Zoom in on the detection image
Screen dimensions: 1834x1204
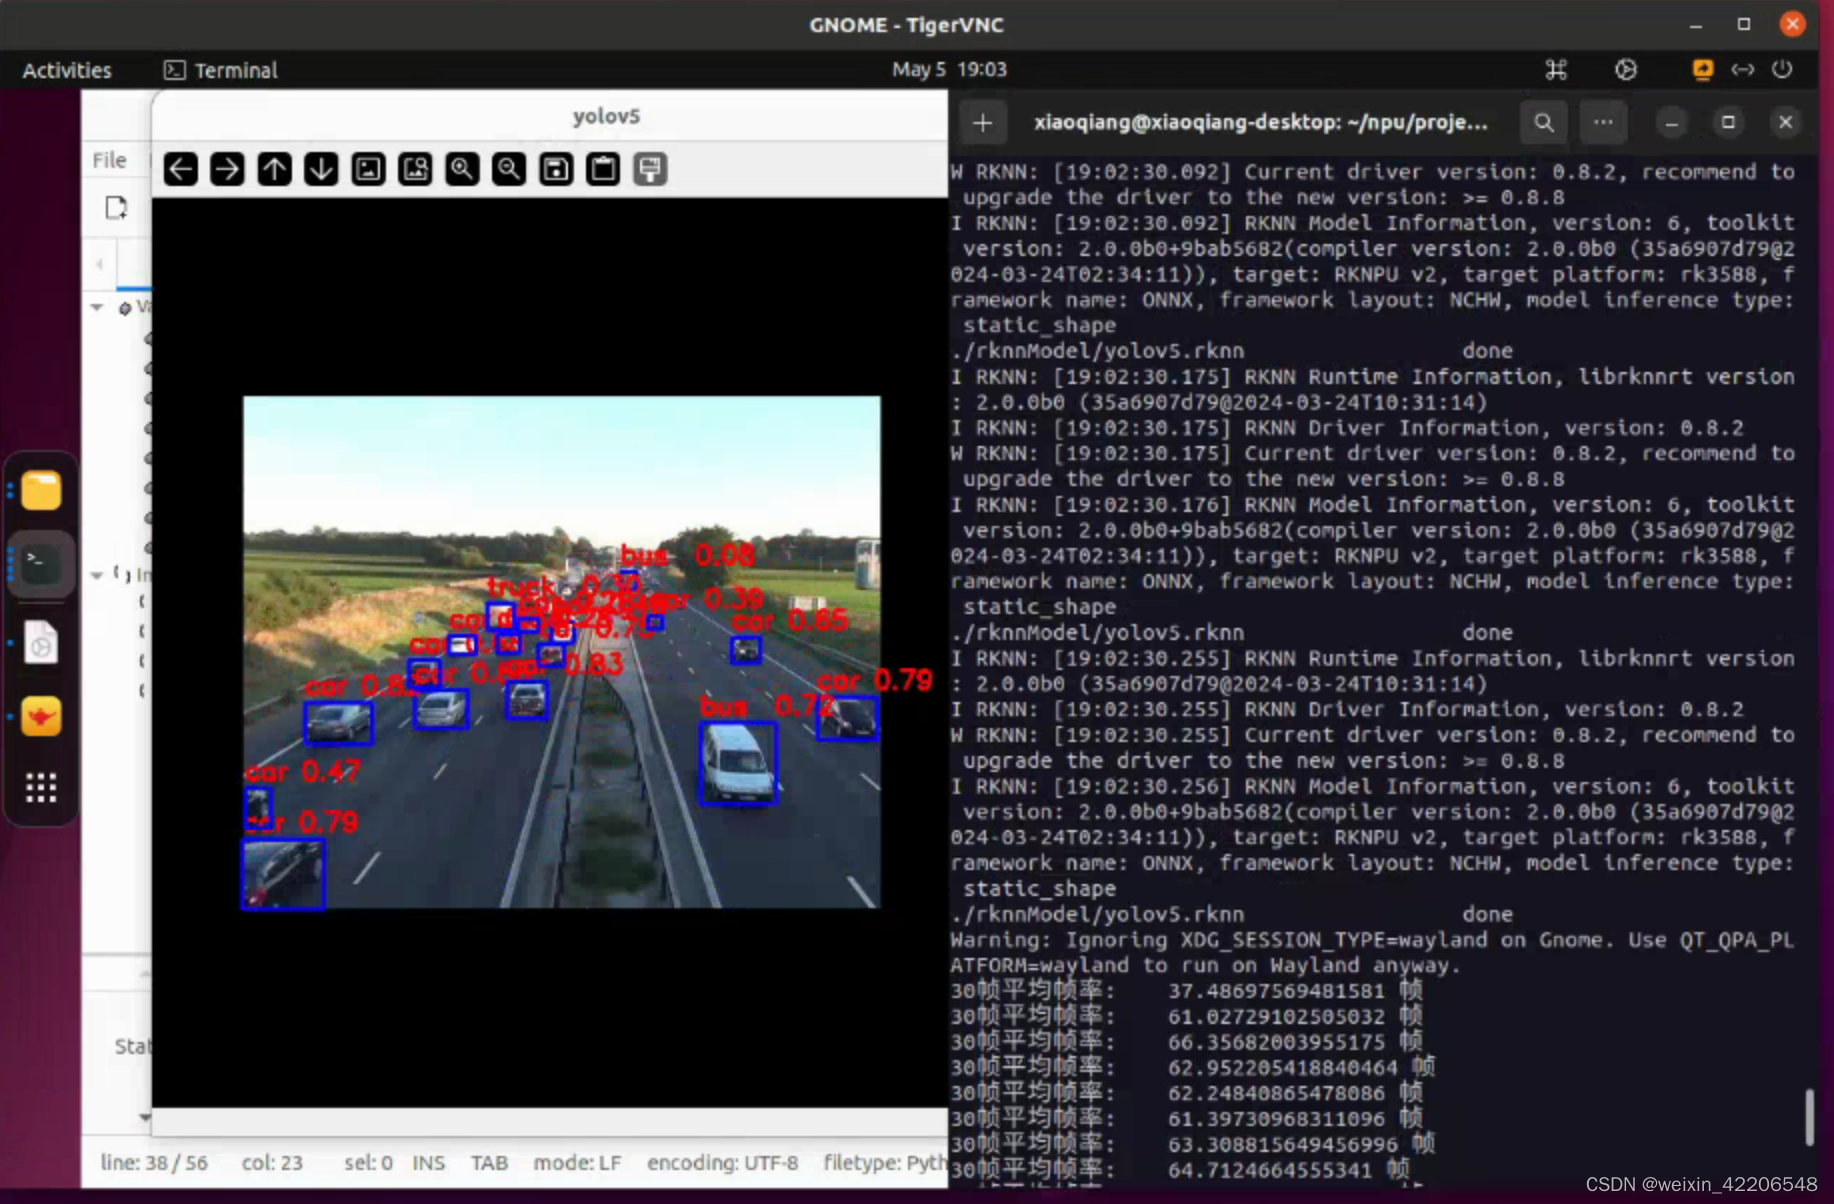(462, 168)
